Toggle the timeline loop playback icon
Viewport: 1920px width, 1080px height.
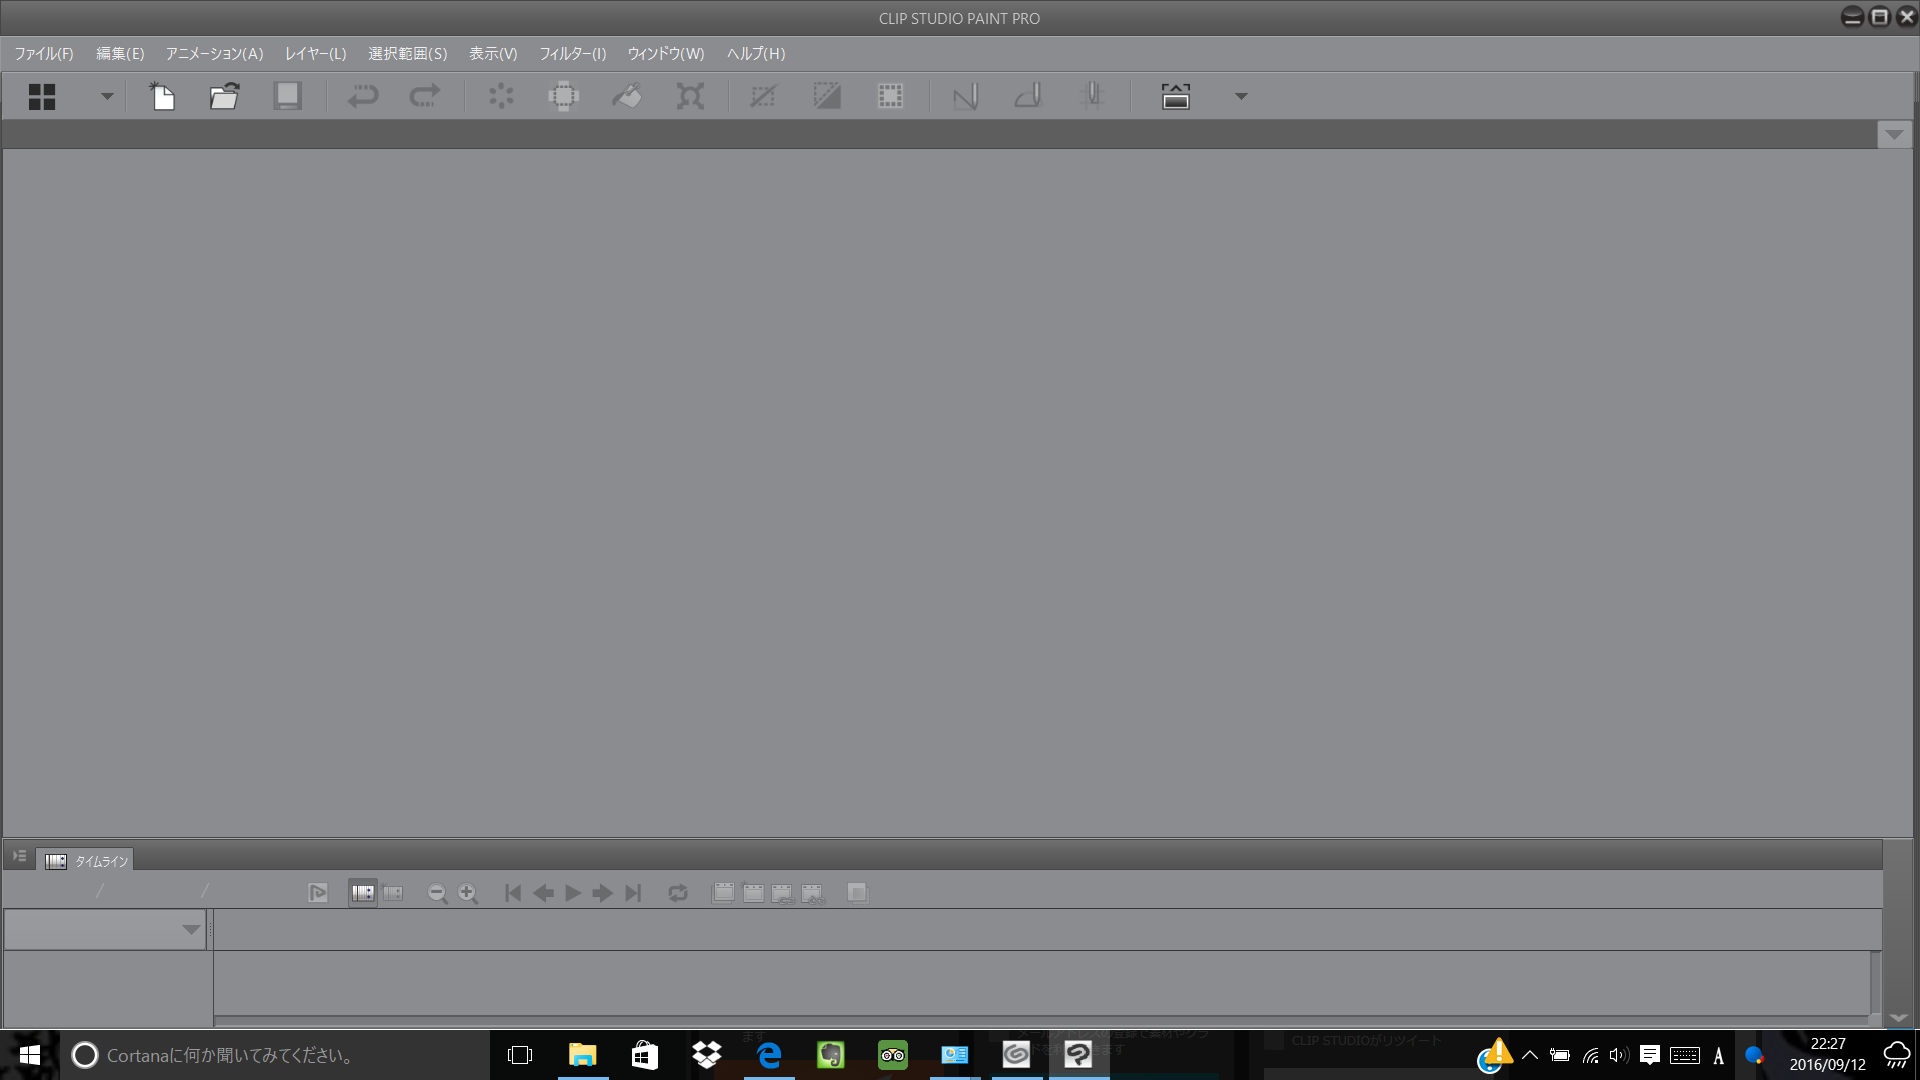click(x=678, y=893)
